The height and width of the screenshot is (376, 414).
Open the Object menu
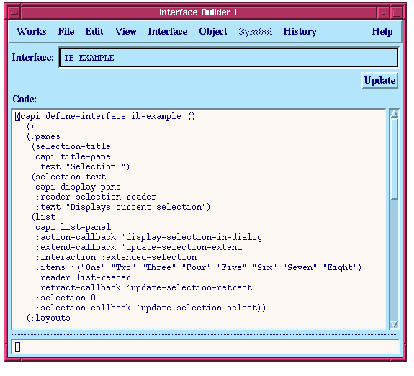[213, 31]
